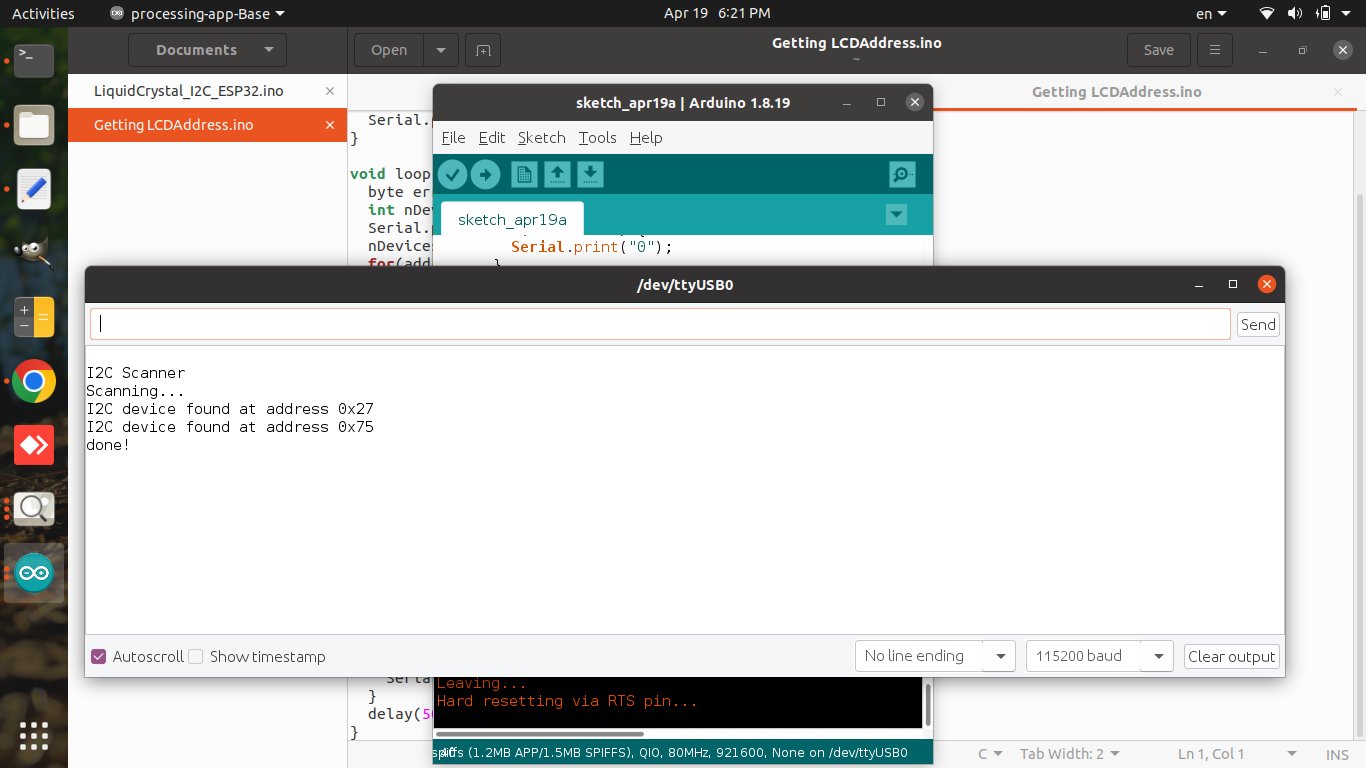Open the Arduino Tools menu

pos(597,138)
